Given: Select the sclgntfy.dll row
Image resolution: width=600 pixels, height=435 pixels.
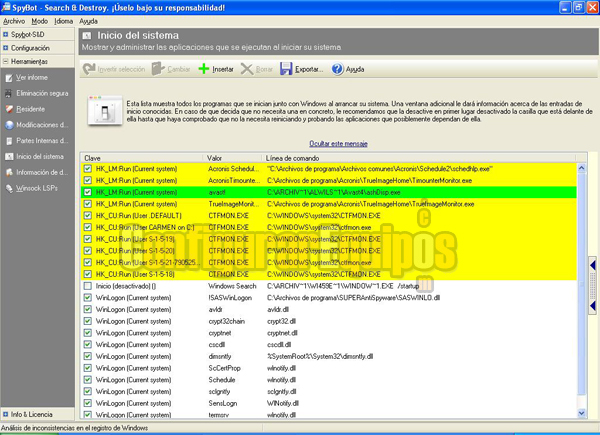Looking at the screenshot, I should pyautogui.click(x=329, y=391).
